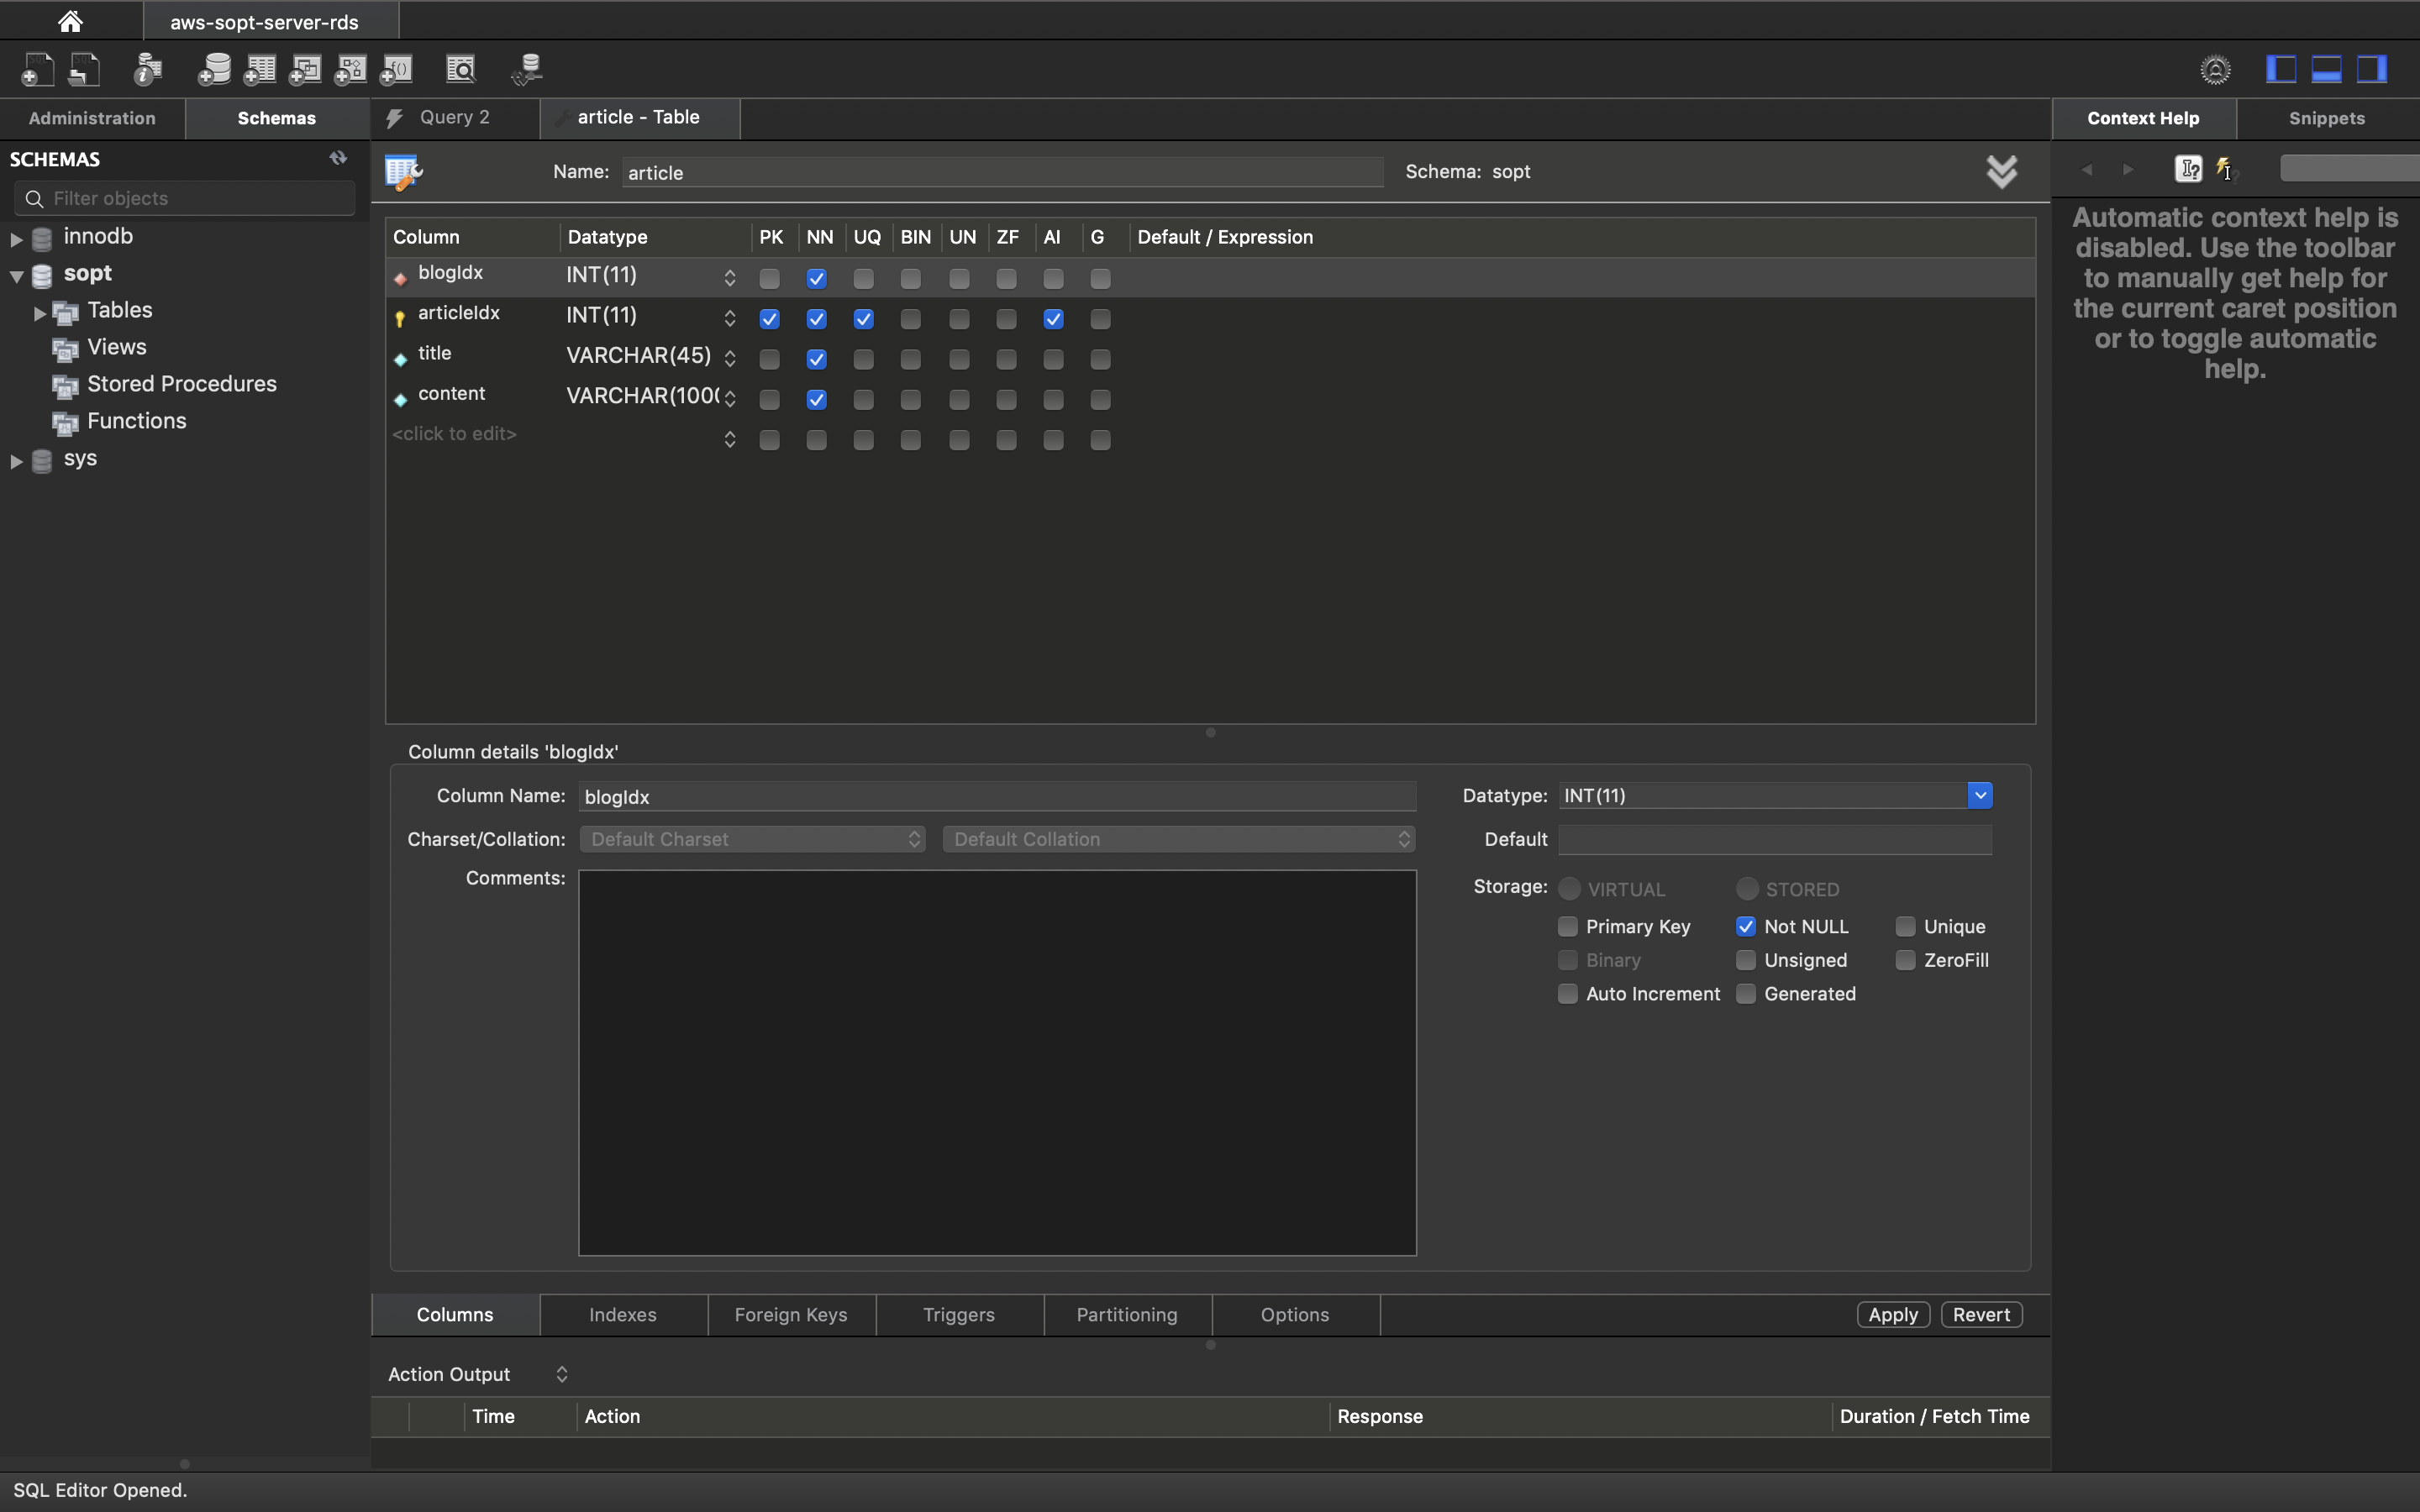The image size is (2420, 1512).
Task: Go to home screen icon
Action: [x=70, y=21]
